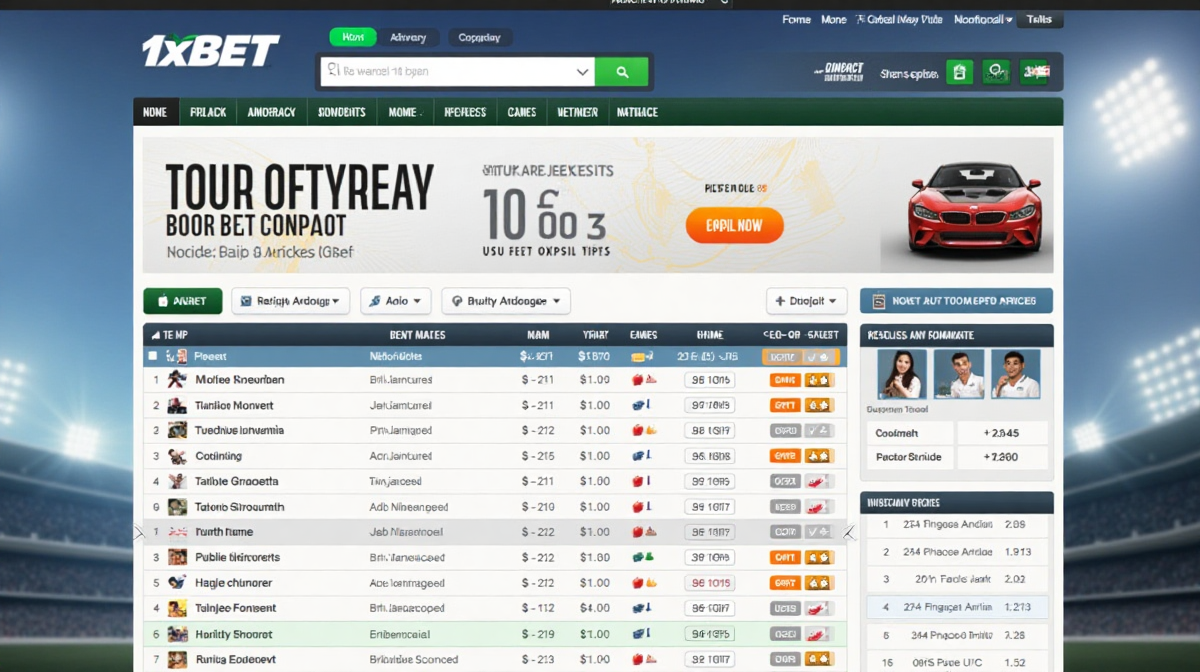The width and height of the screenshot is (1200, 672).
Task: Select the green Hom pill tab
Action: [x=353, y=37]
